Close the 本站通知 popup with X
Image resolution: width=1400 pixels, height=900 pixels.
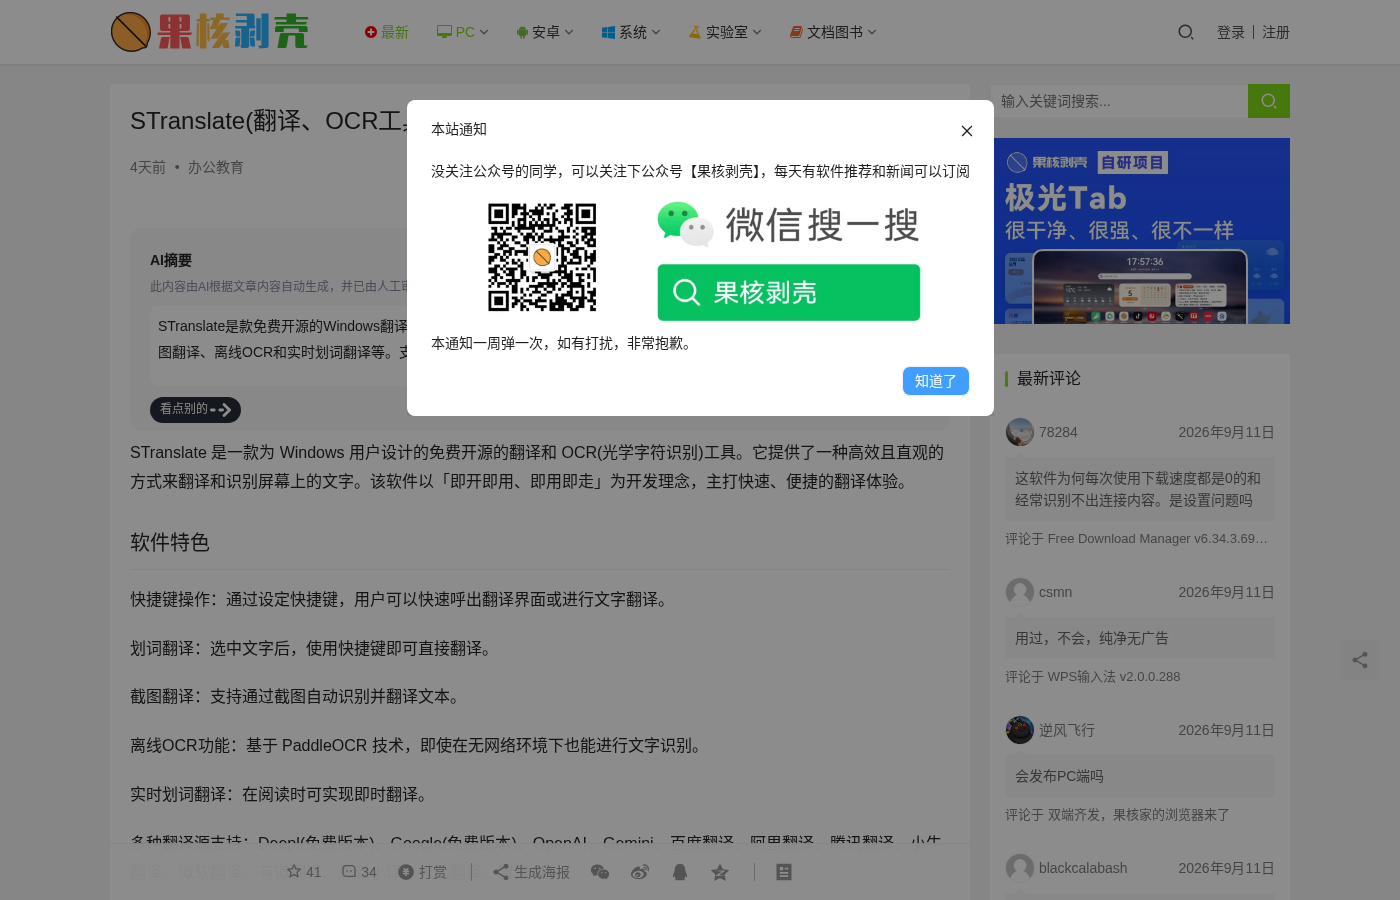click(x=967, y=131)
